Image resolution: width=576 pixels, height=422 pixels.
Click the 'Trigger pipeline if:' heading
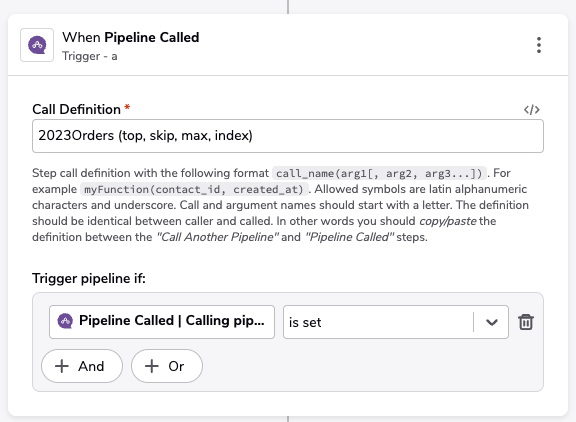pos(89,278)
